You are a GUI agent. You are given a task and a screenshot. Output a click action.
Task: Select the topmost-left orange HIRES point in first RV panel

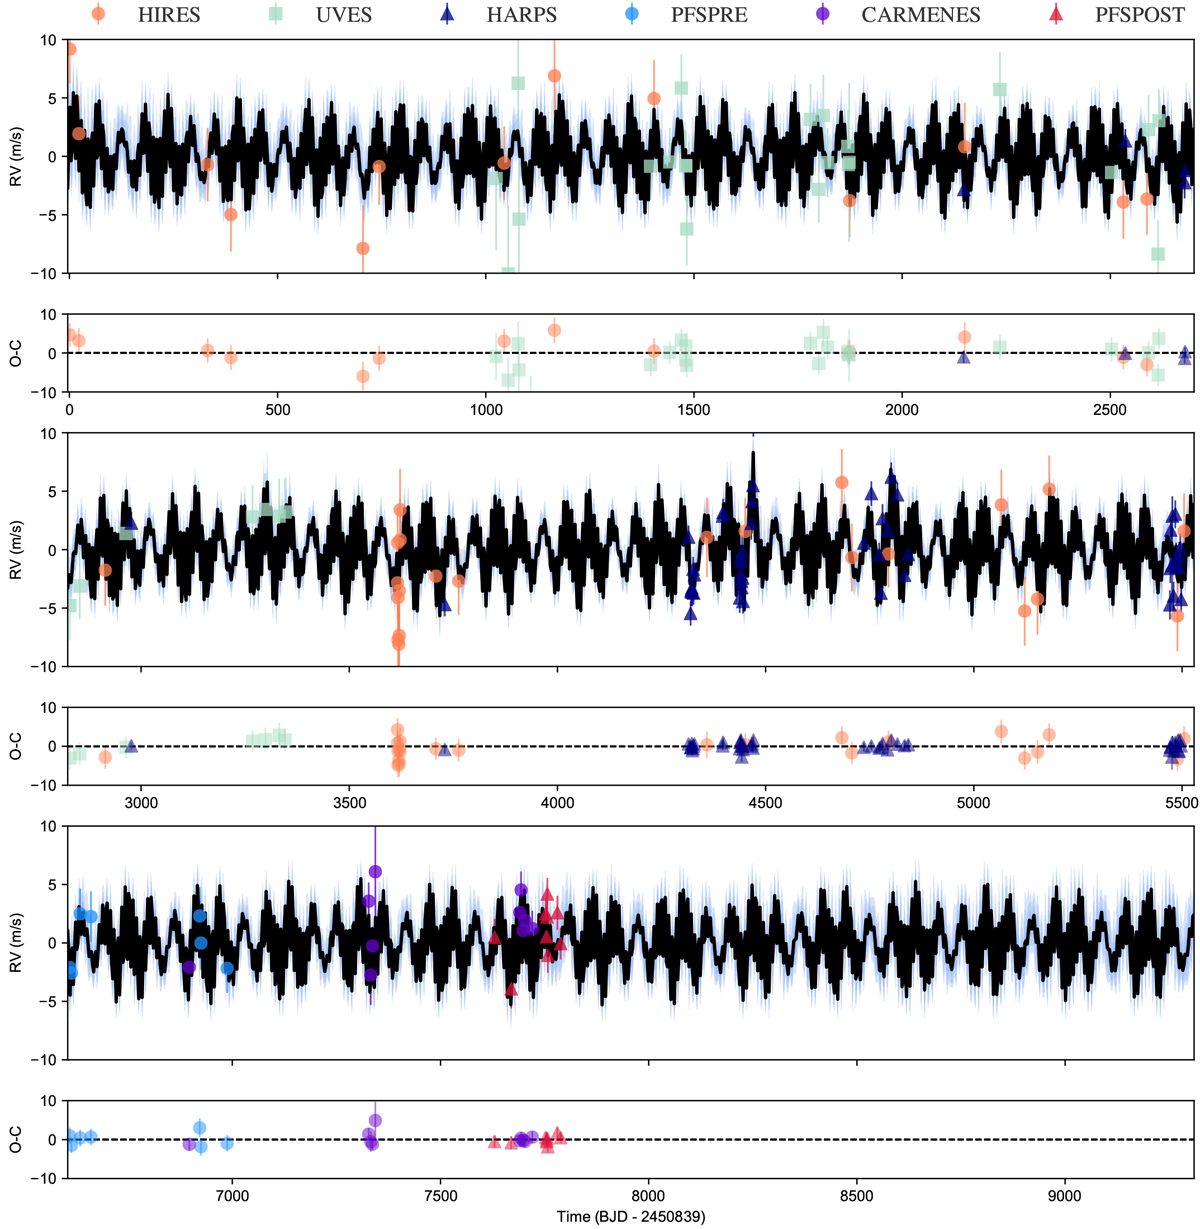(x=70, y=49)
